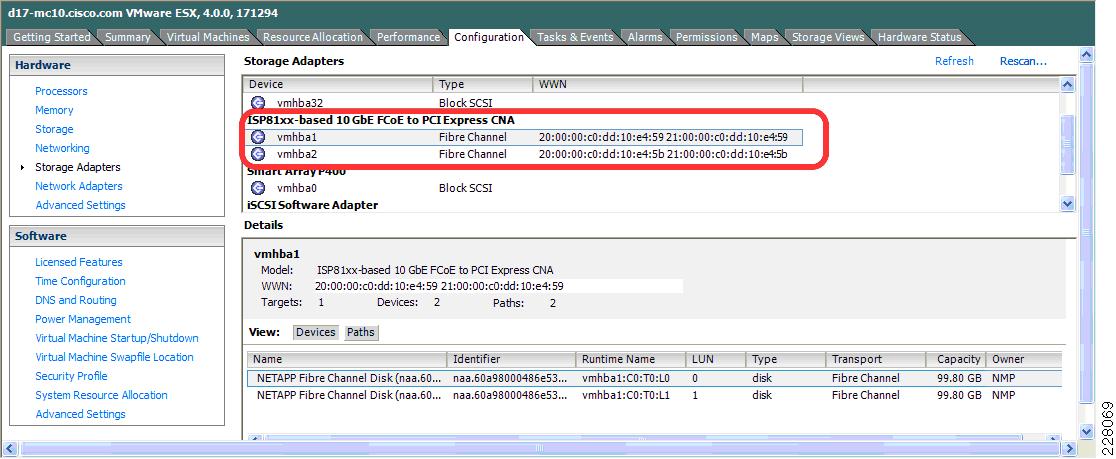
Task: Click the vmhba0 adapter icon
Action: point(259,188)
